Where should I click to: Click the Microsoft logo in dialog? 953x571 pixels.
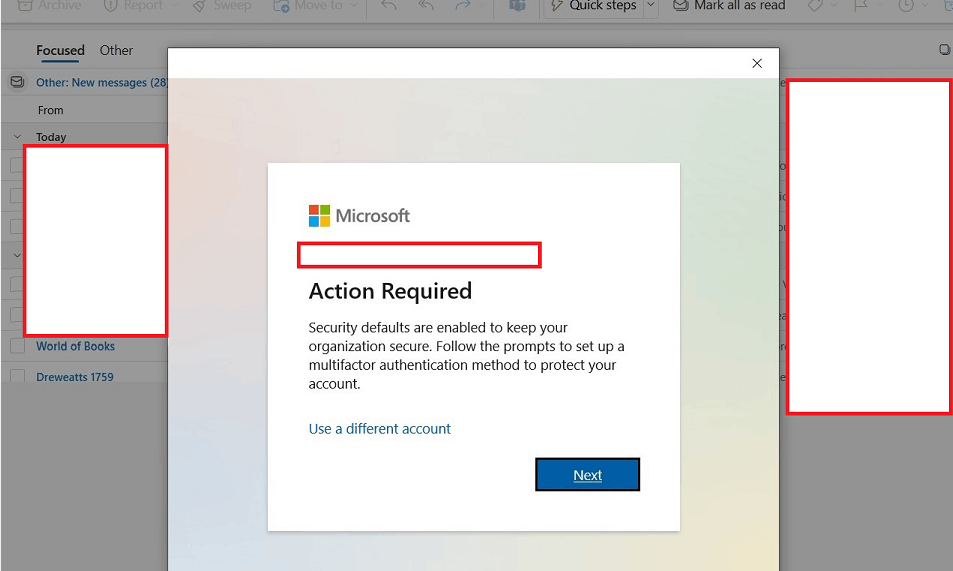359,216
